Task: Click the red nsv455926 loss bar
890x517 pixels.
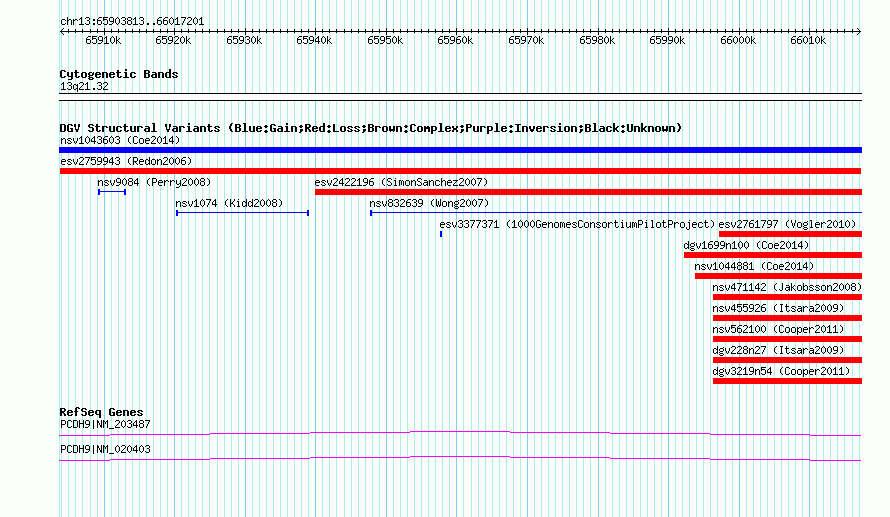Action: click(x=787, y=318)
